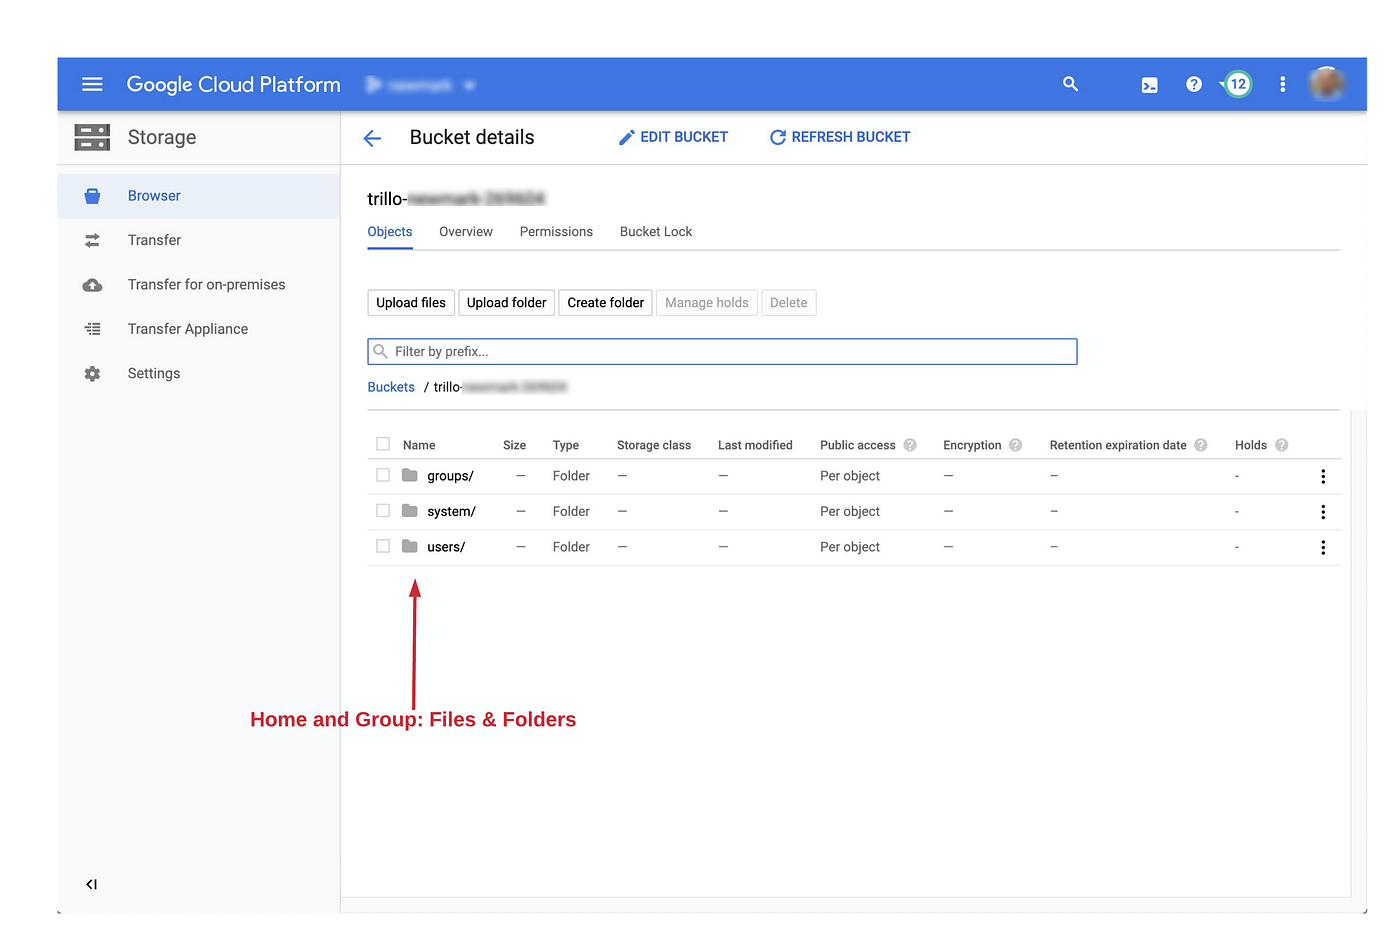Switch to the Permissions tab

click(x=556, y=231)
